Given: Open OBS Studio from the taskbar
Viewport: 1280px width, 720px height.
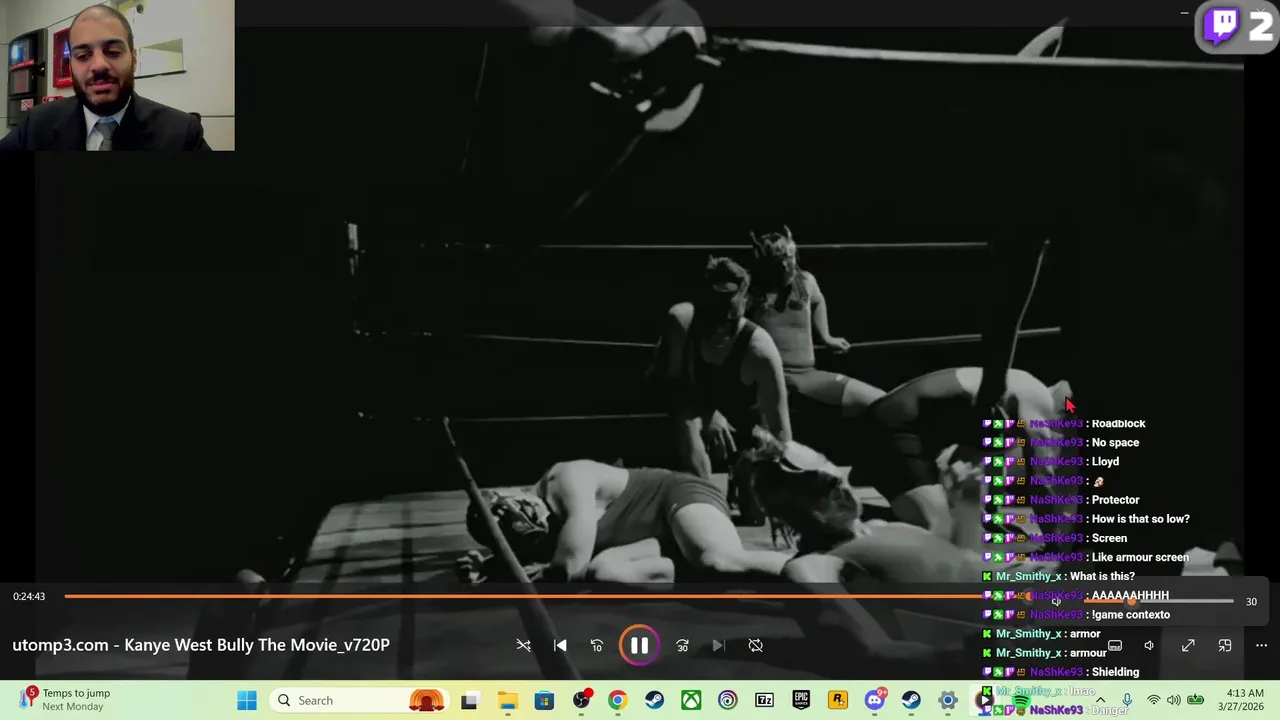Looking at the screenshot, I should (581, 700).
